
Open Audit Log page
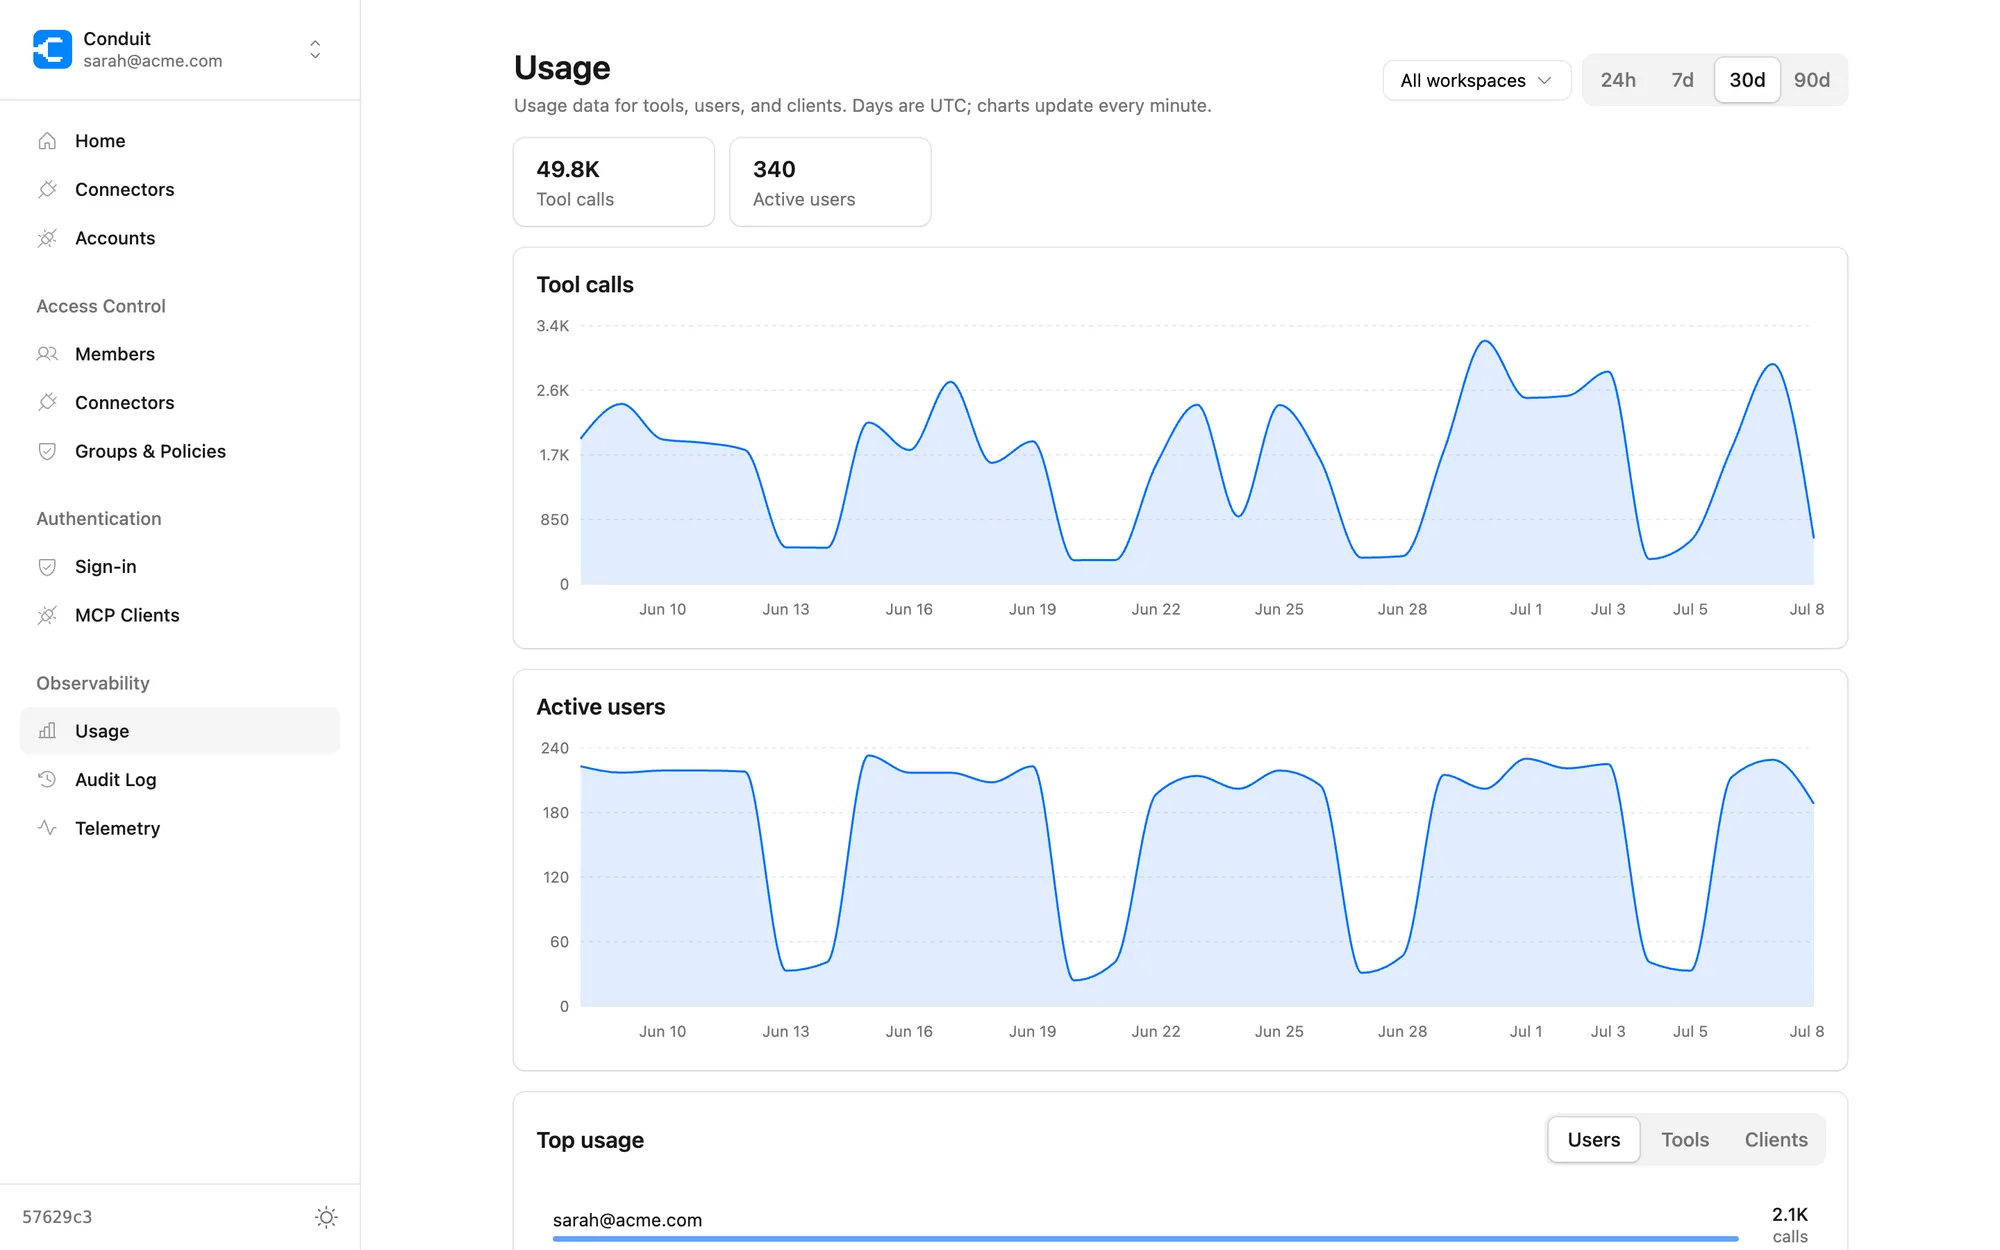(180, 779)
